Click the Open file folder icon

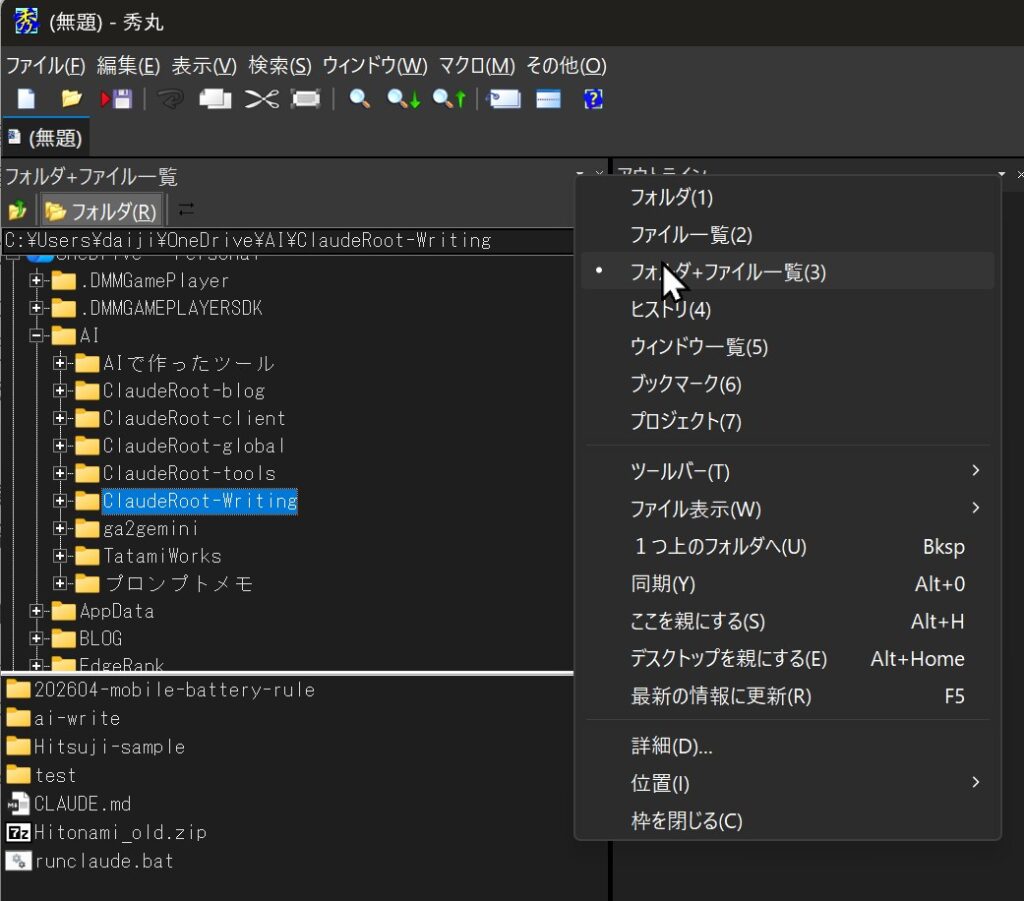pos(71,99)
